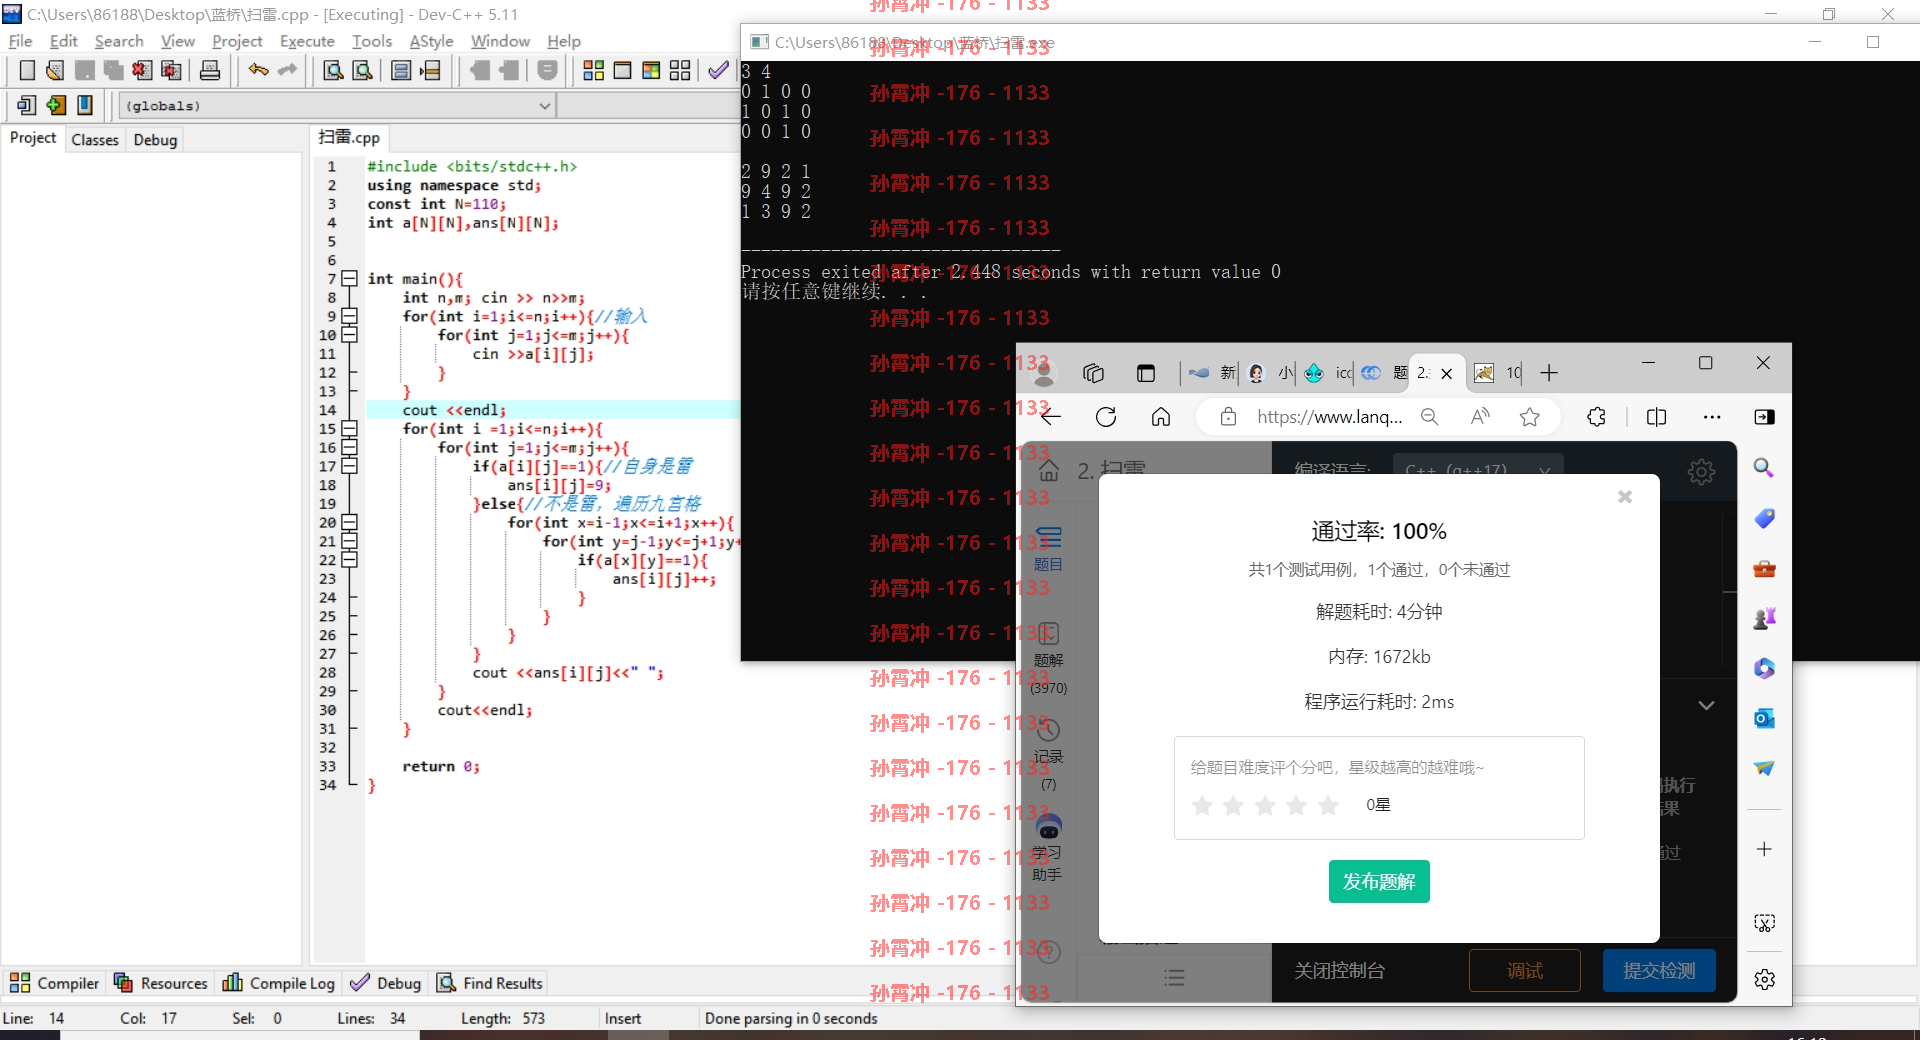Click the 调试 button
1920x1040 pixels.
click(x=1525, y=971)
